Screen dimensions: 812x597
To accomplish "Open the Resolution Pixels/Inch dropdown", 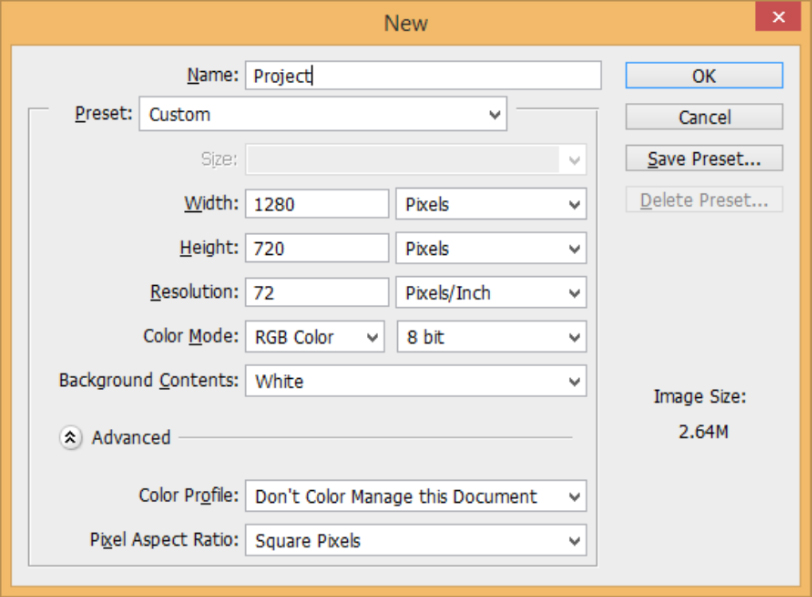I will pyautogui.click(x=491, y=293).
